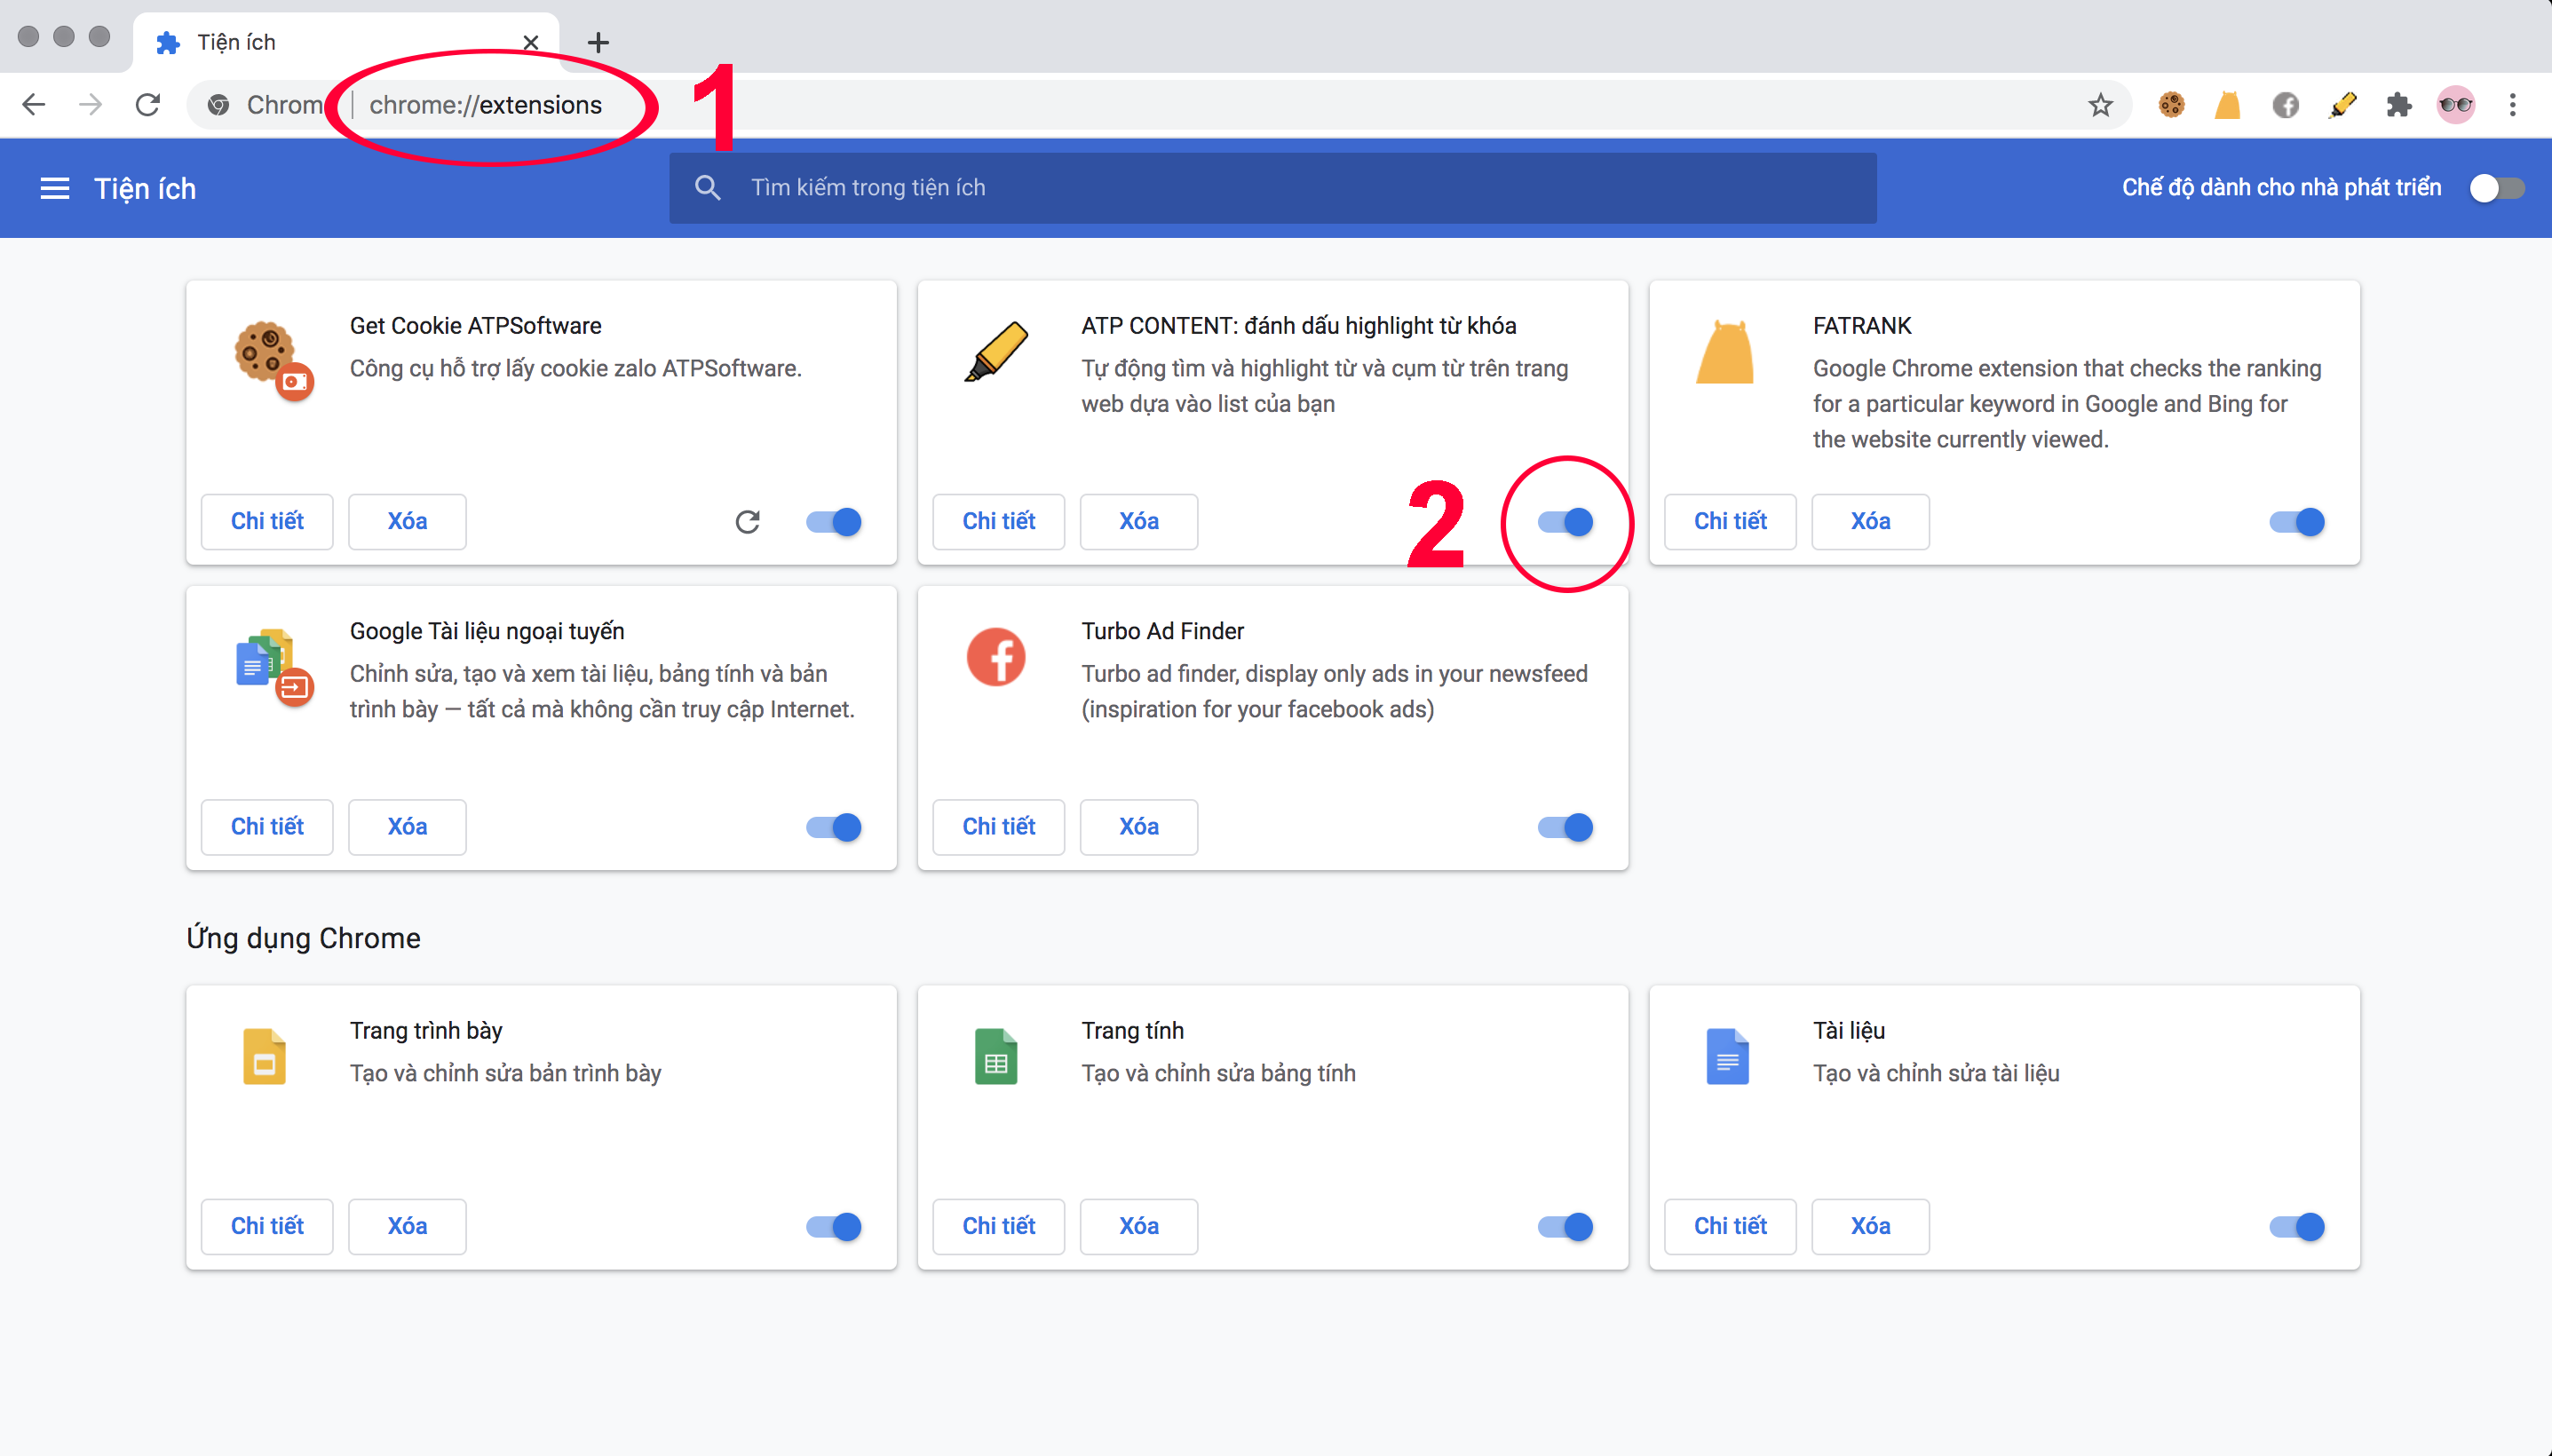Disable Trang tính app toggle

(x=1565, y=1226)
